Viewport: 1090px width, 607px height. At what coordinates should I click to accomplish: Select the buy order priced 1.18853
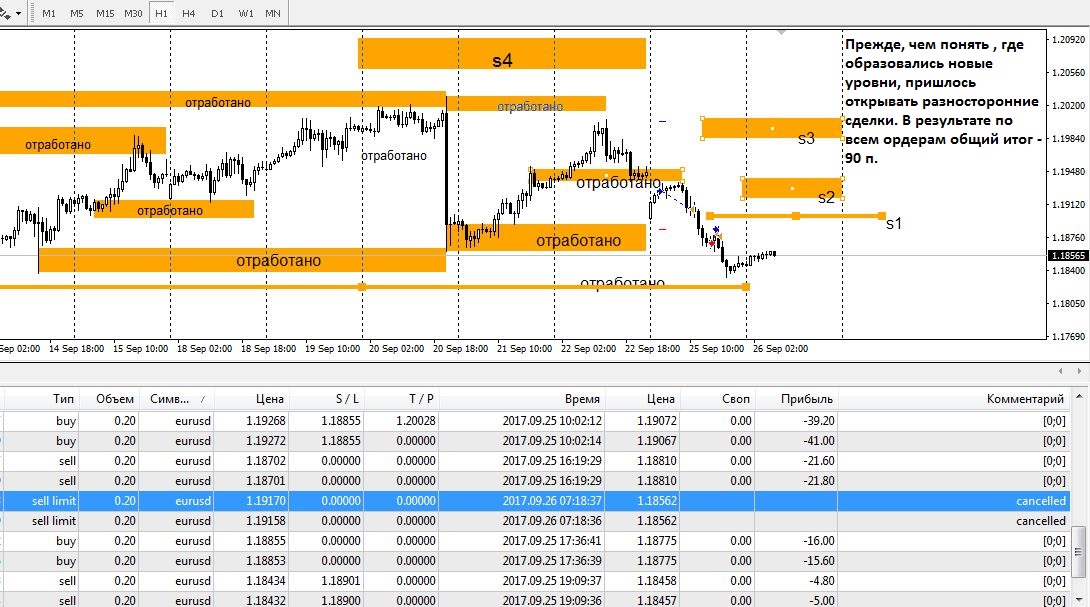(535, 561)
